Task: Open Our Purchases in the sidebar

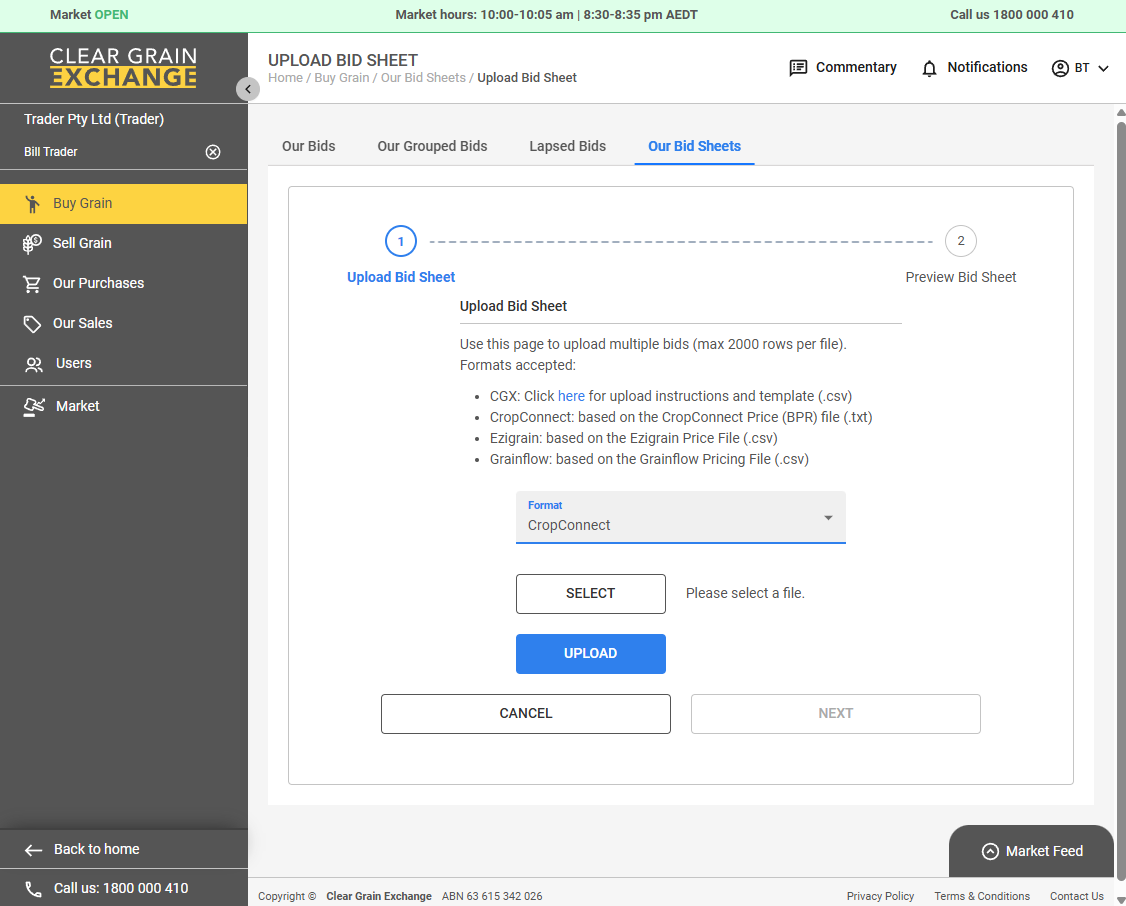Action: (124, 284)
